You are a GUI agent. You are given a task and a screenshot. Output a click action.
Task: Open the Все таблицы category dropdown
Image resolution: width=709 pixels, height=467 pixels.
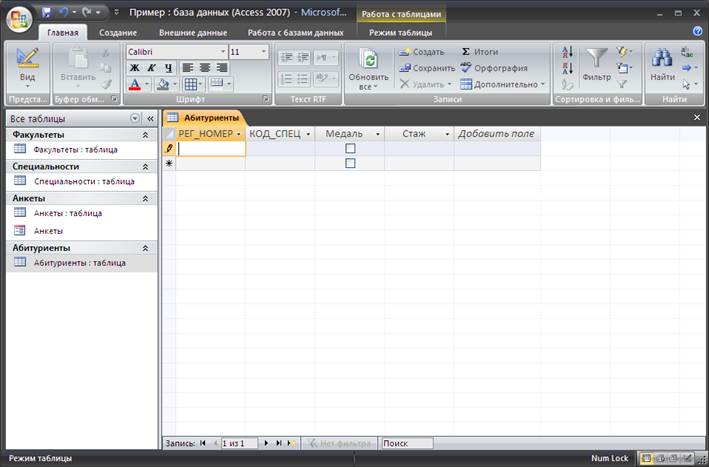(x=135, y=118)
